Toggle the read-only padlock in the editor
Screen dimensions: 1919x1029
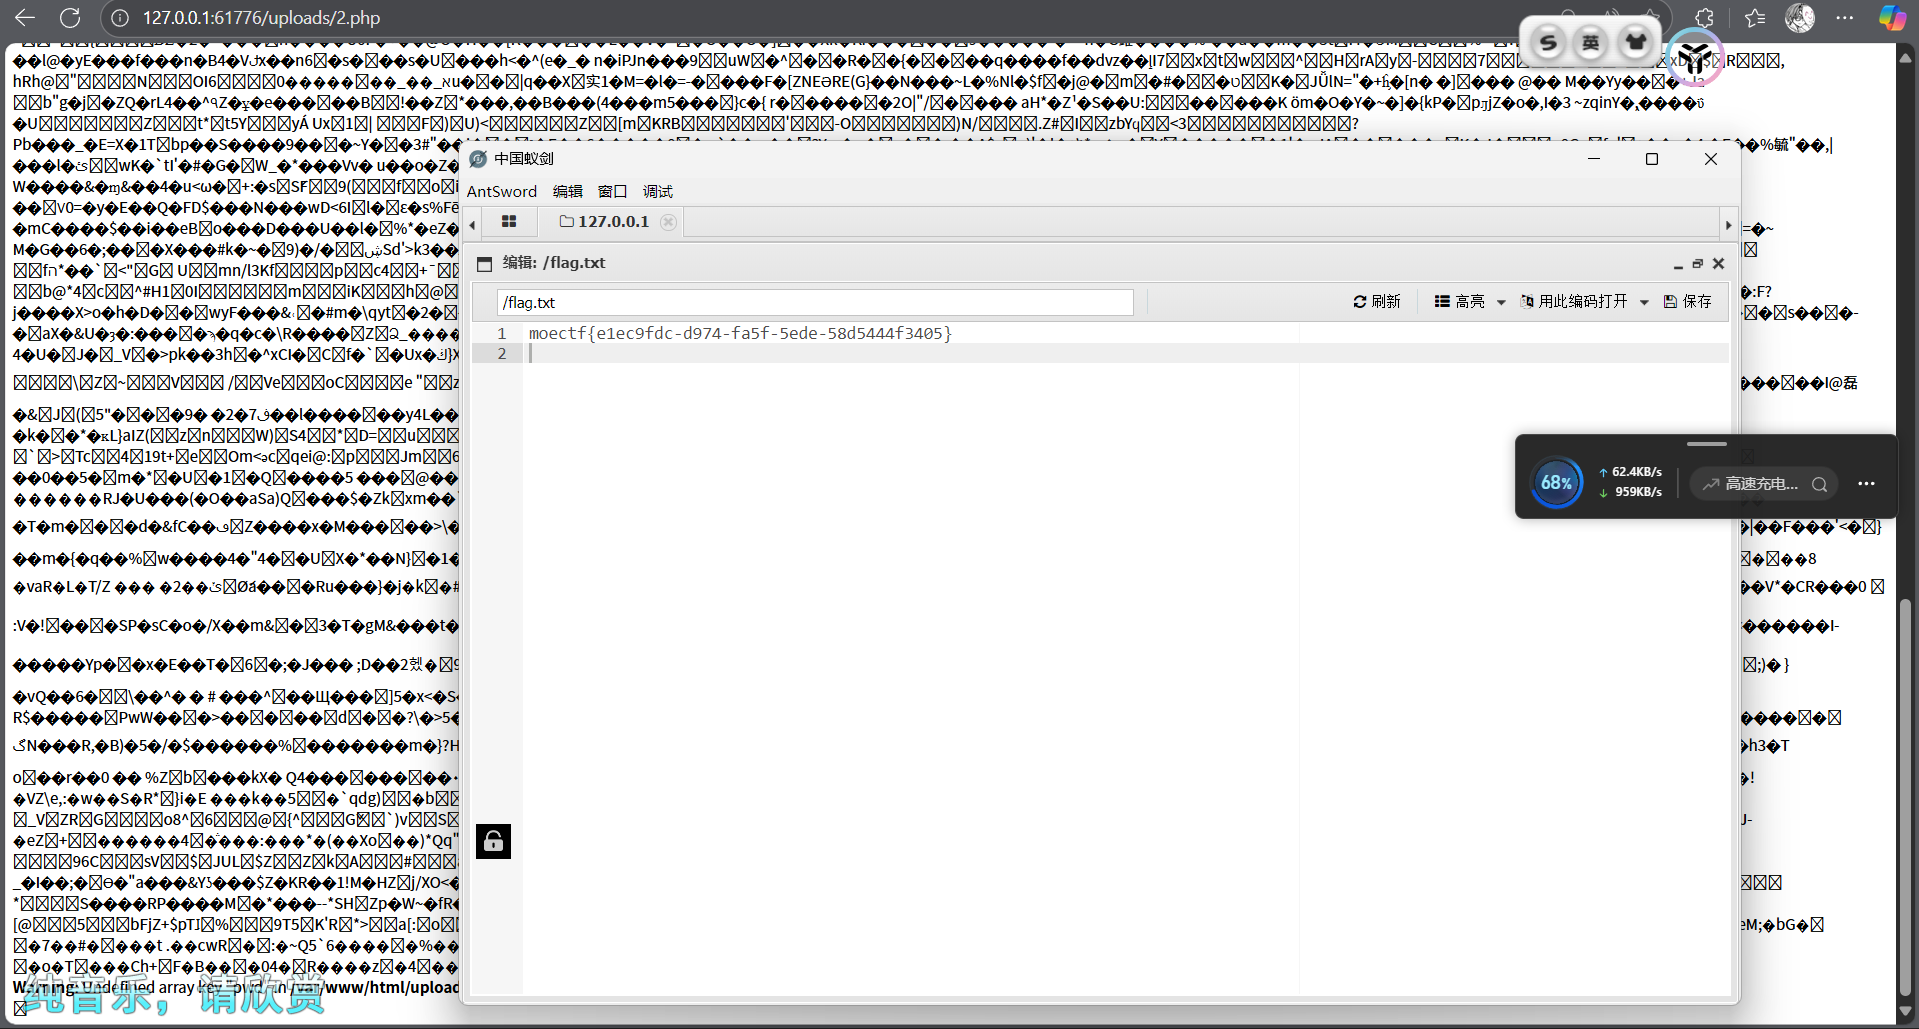[492, 840]
